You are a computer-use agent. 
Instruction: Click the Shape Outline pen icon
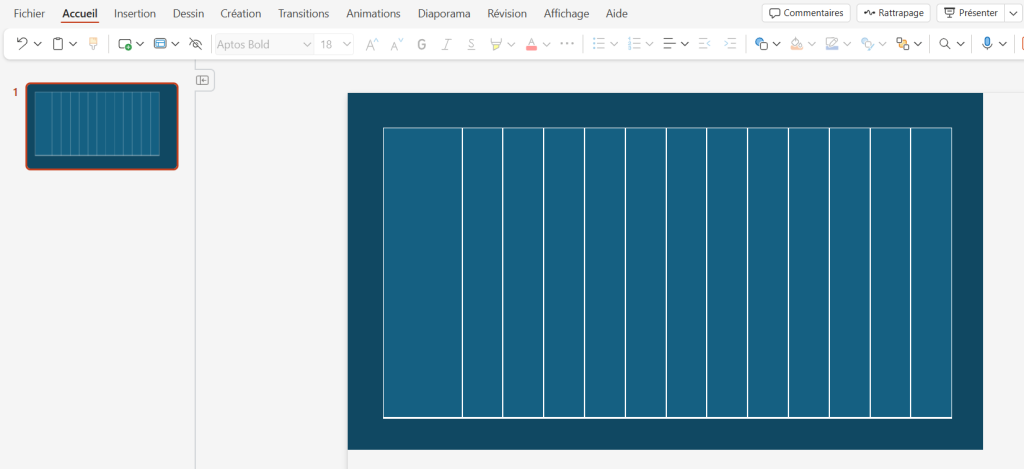coord(831,44)
